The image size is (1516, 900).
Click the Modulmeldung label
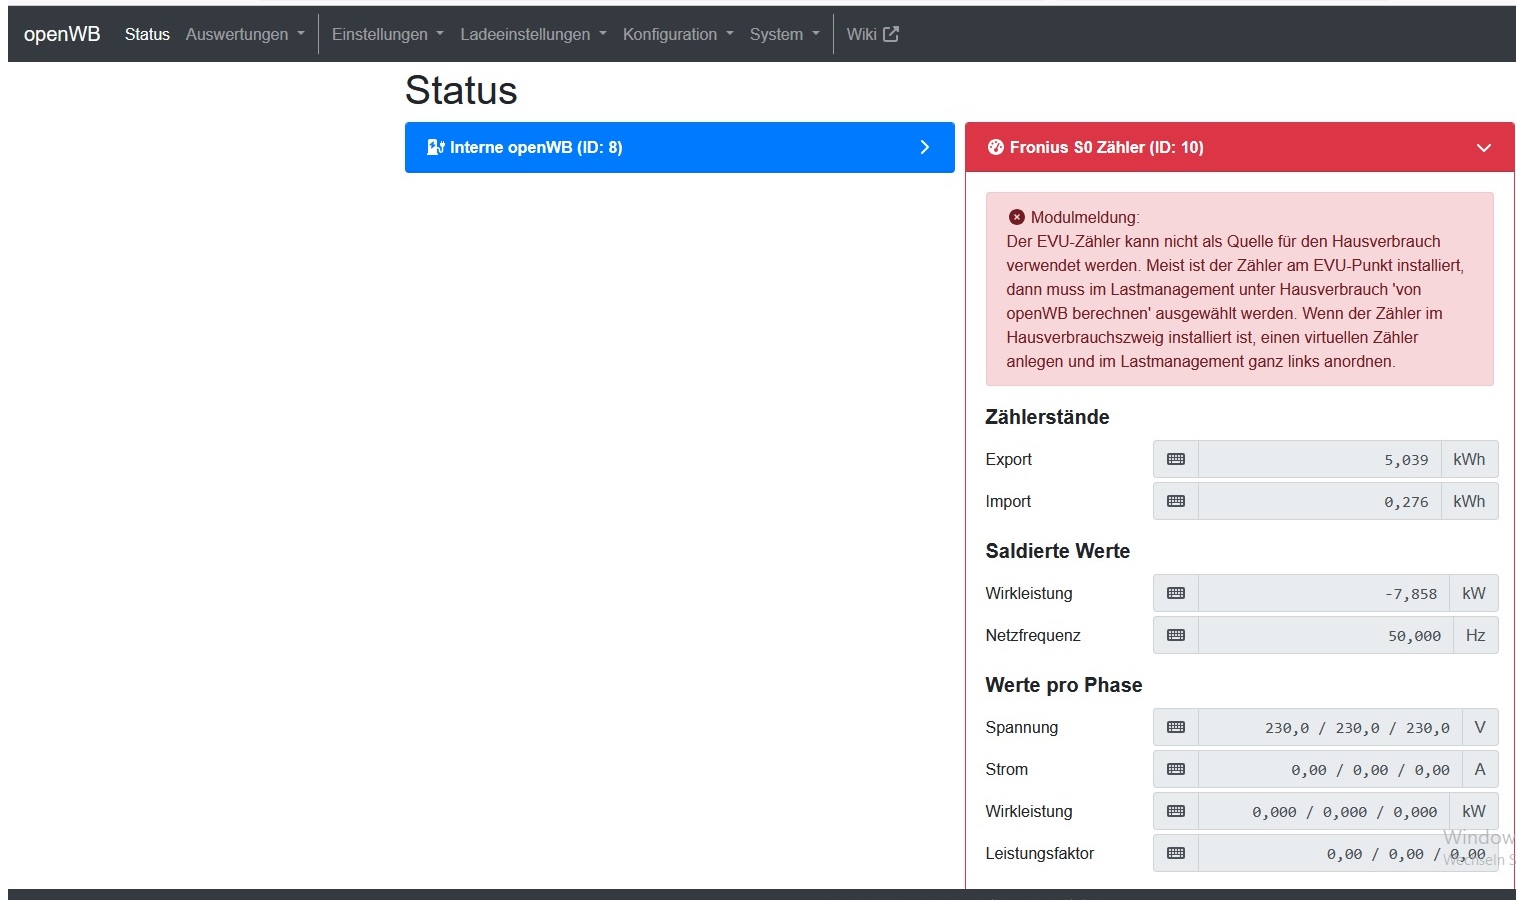[x=1085, y=217]
